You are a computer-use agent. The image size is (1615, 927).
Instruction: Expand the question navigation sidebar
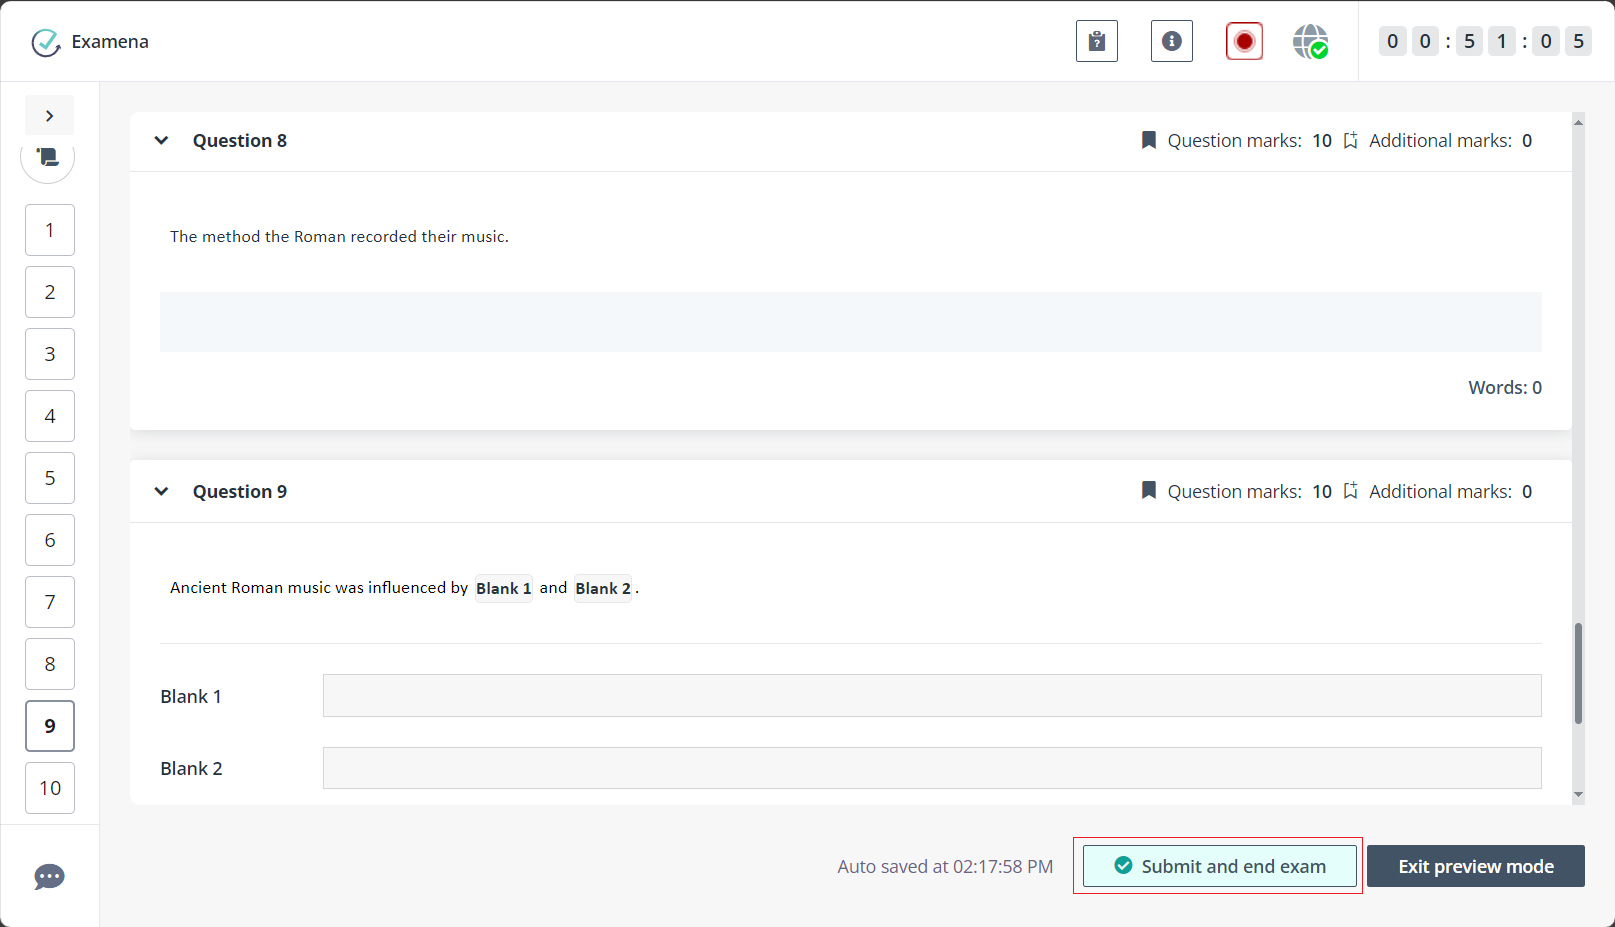[x=49, y=116]
